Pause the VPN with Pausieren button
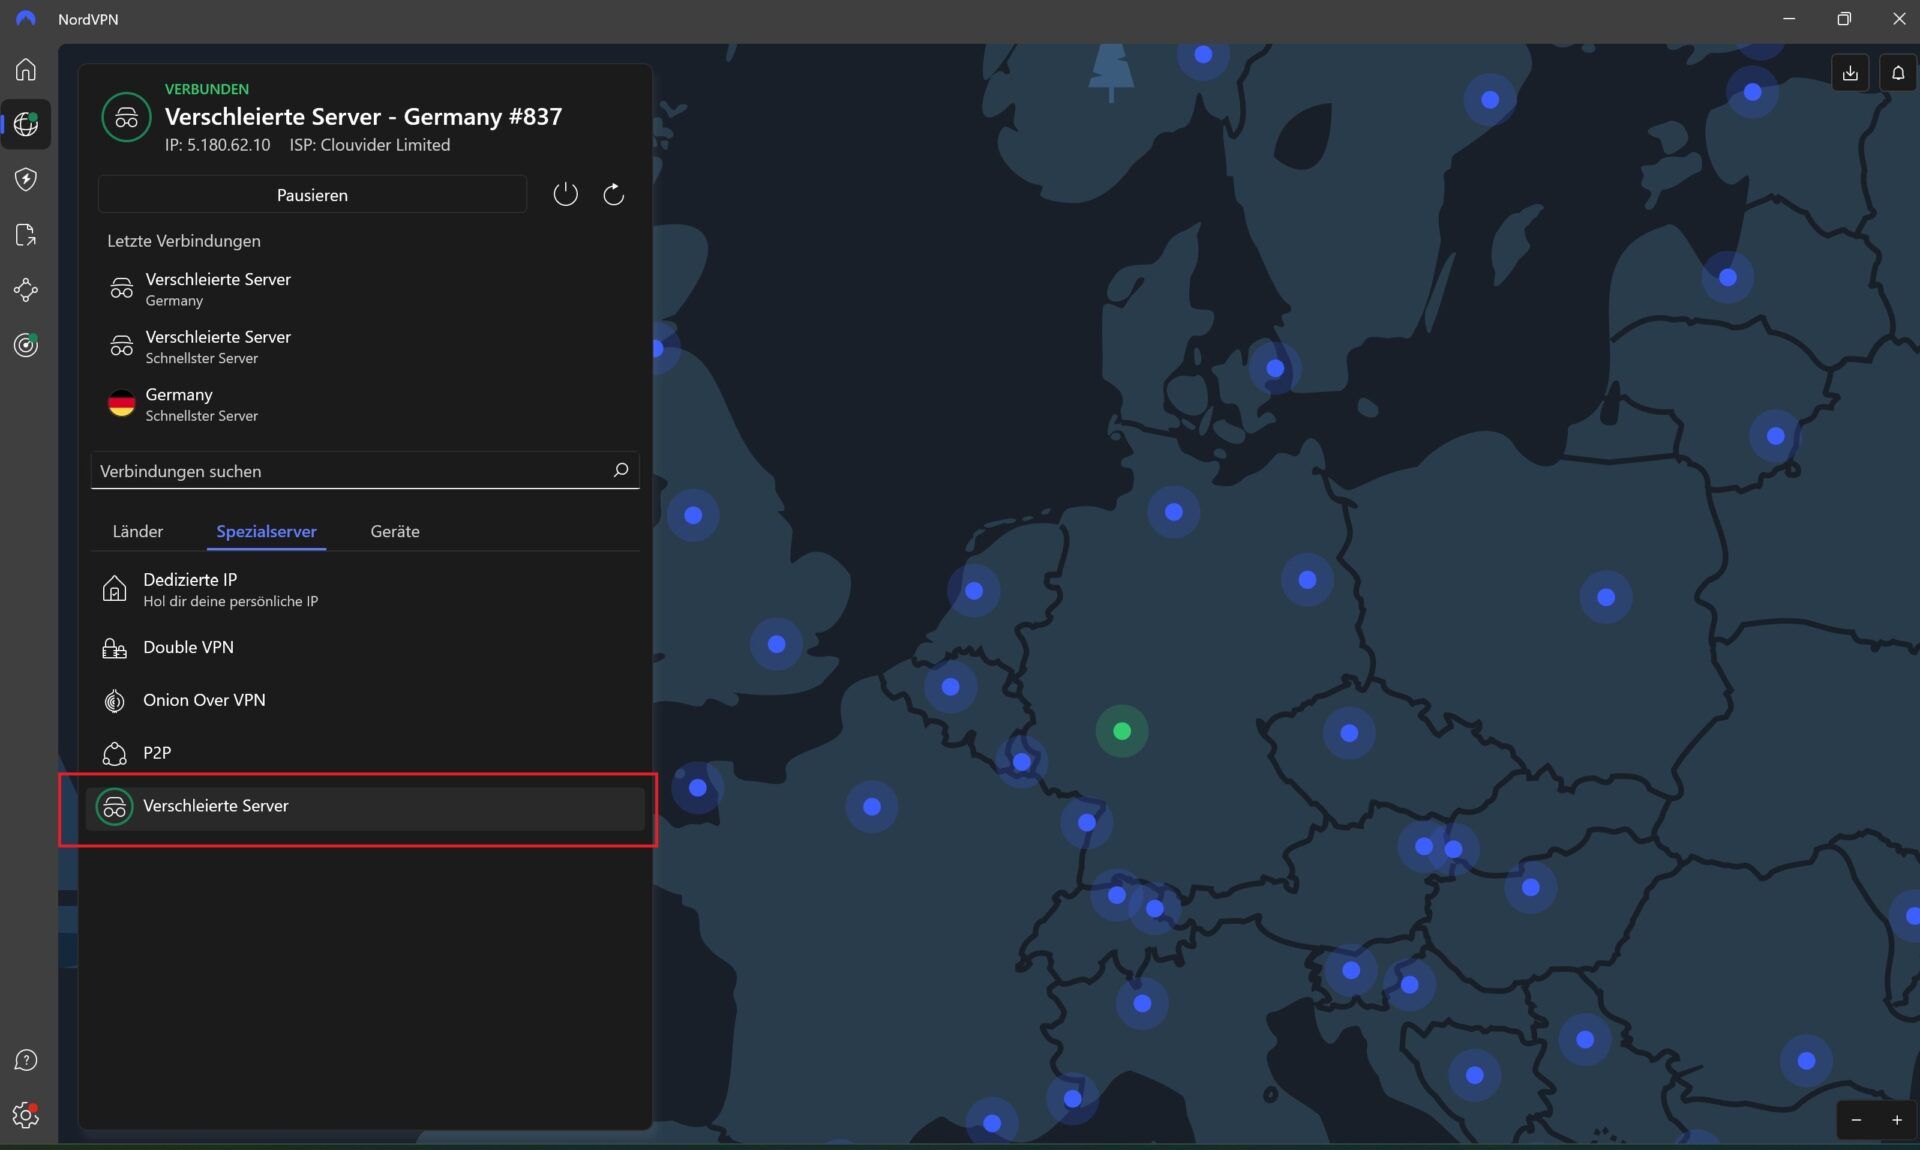Screen dimensions: 1920x1150 (x=312, y=194)
